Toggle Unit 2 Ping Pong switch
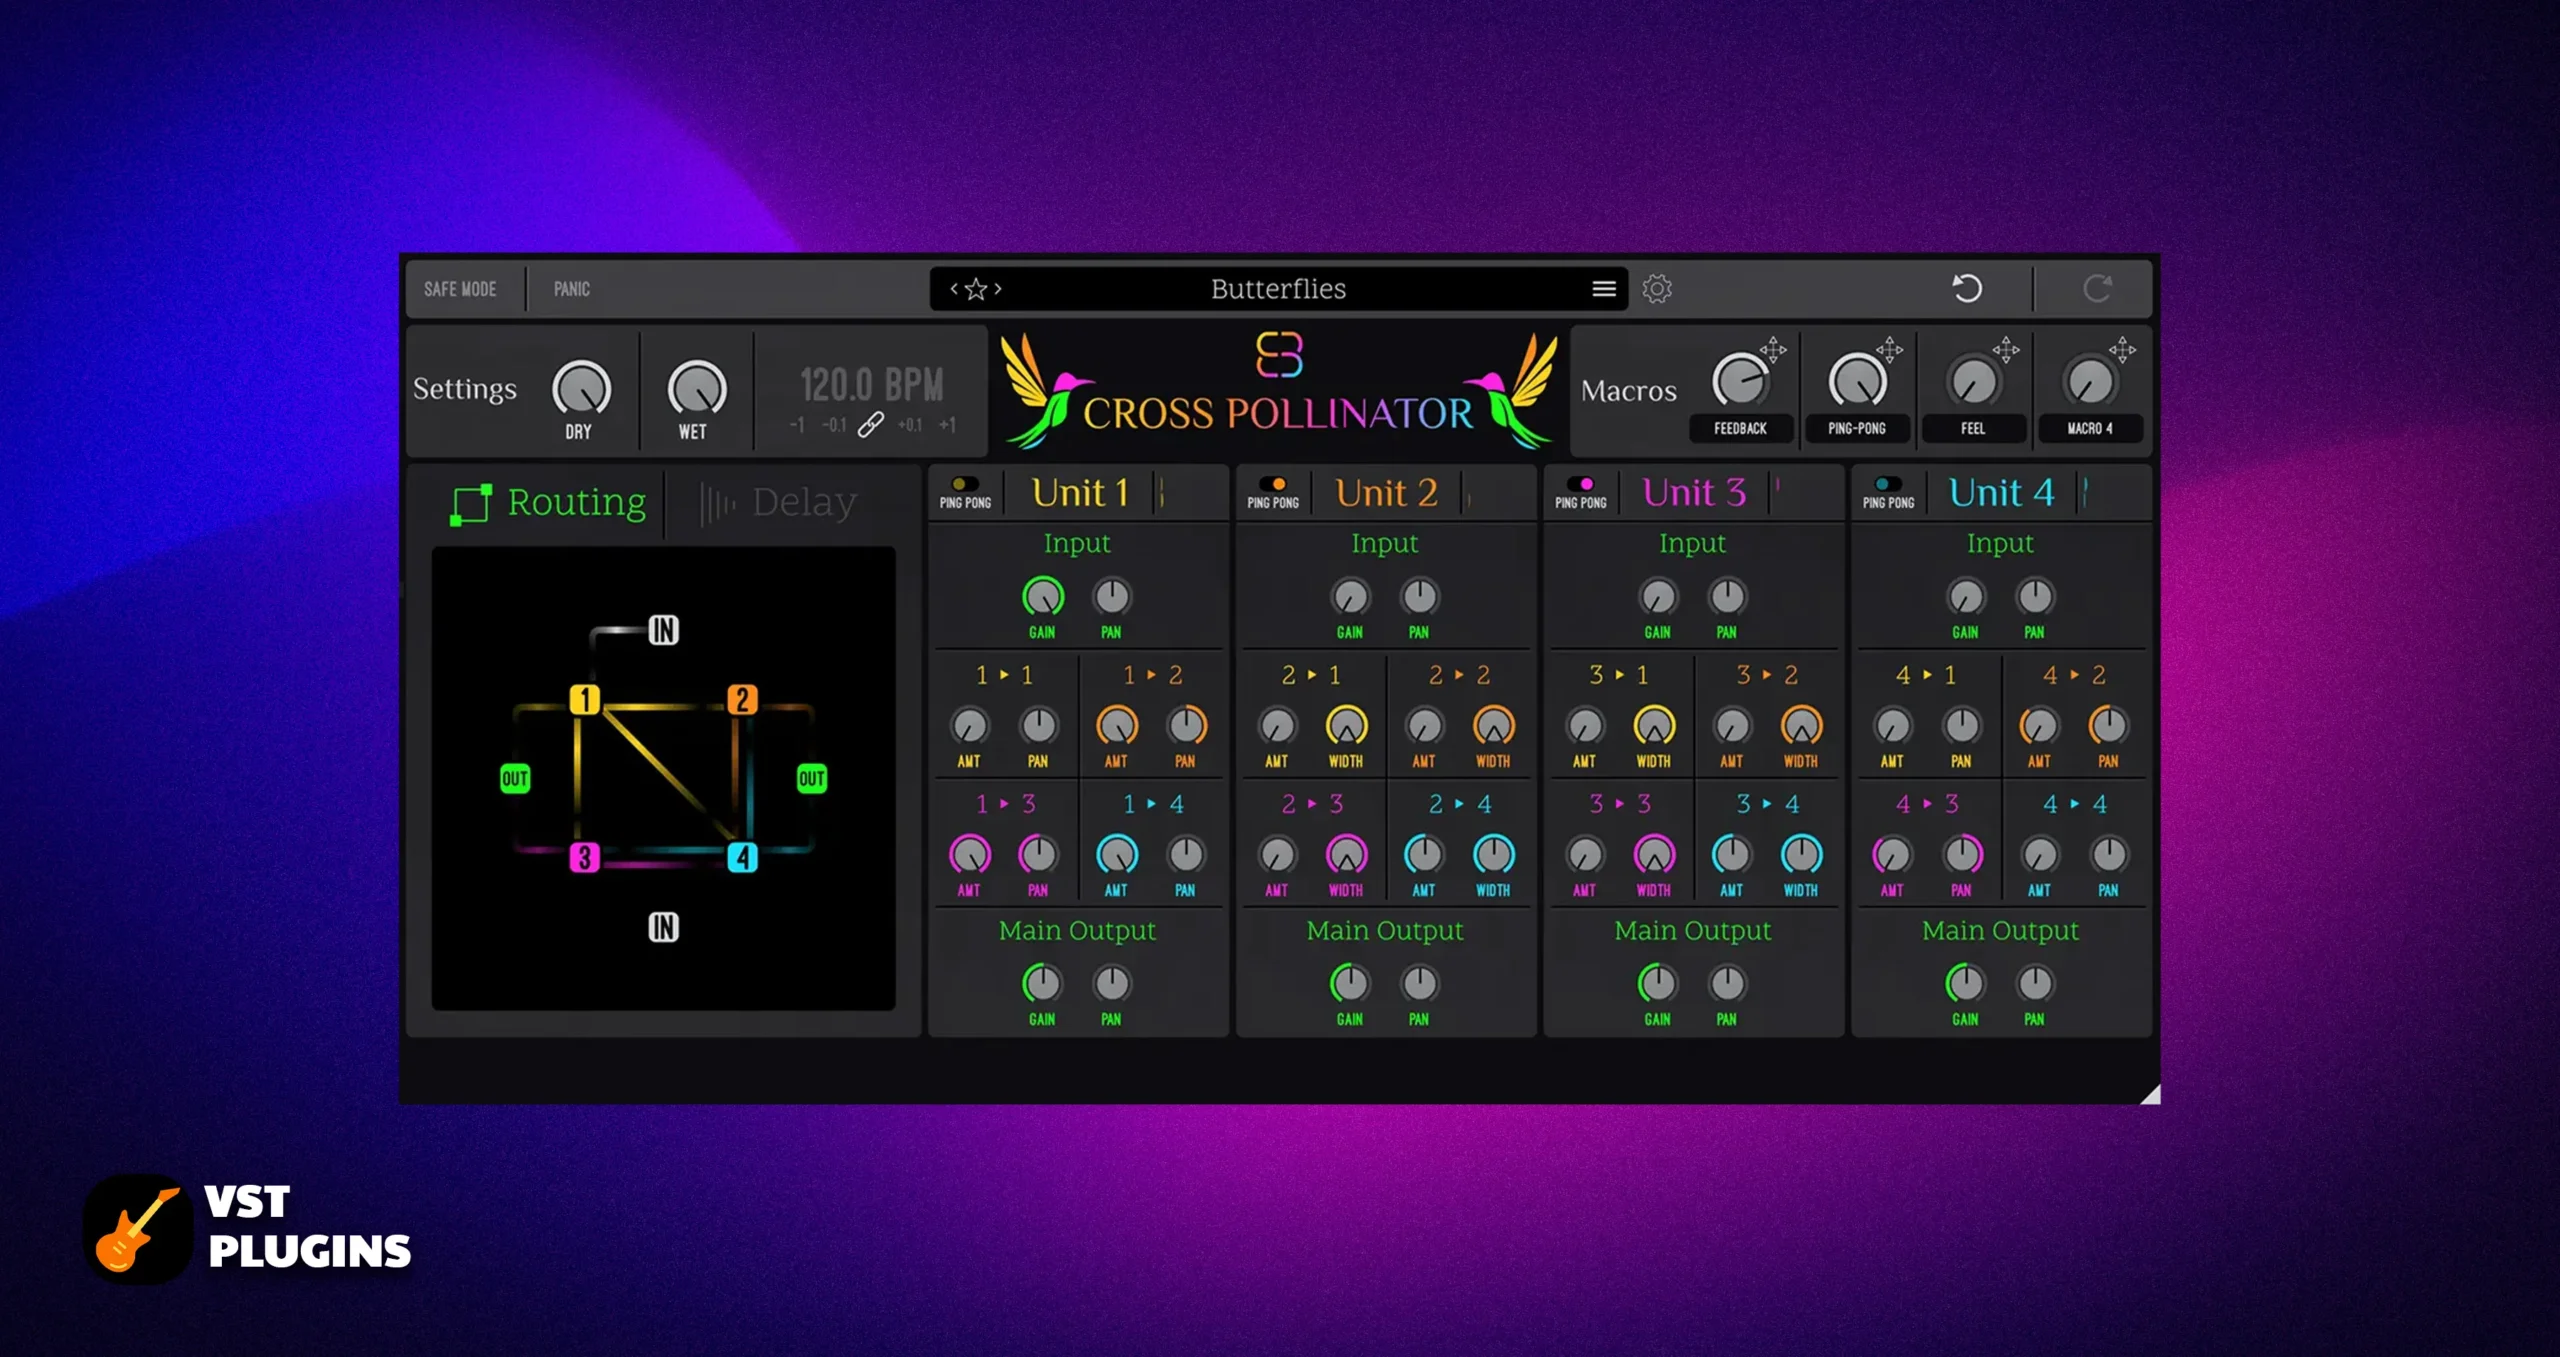 pyautogui.click(x=1272, y=484)
